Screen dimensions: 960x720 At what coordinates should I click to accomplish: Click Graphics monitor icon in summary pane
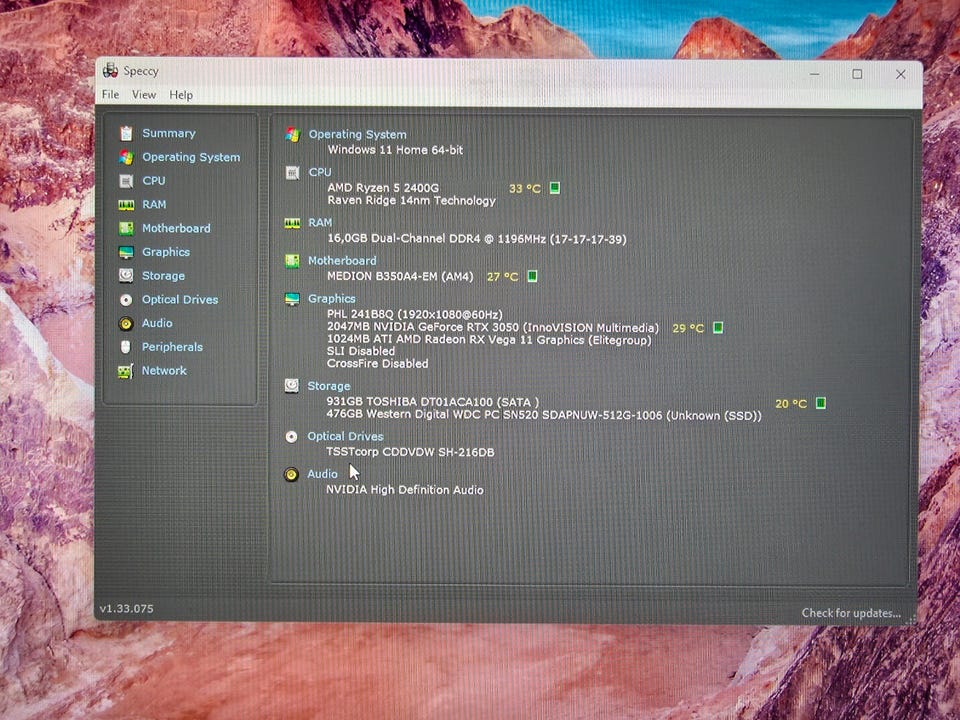point(292,299)
